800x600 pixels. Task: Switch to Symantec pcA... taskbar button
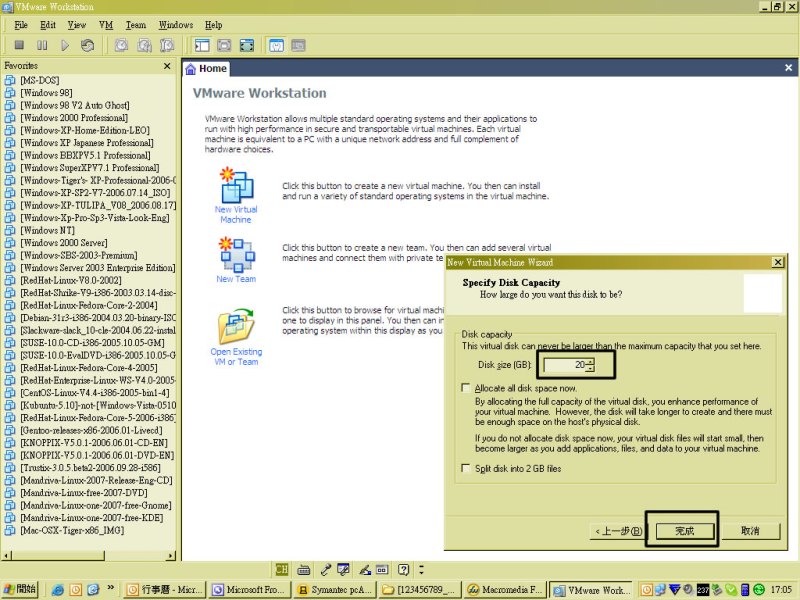(336, 590)
